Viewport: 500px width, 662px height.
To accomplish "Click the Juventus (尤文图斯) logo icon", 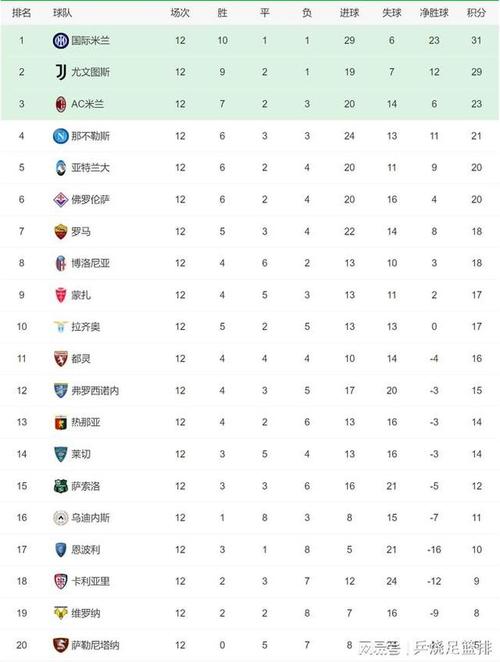I will point(61,72).
